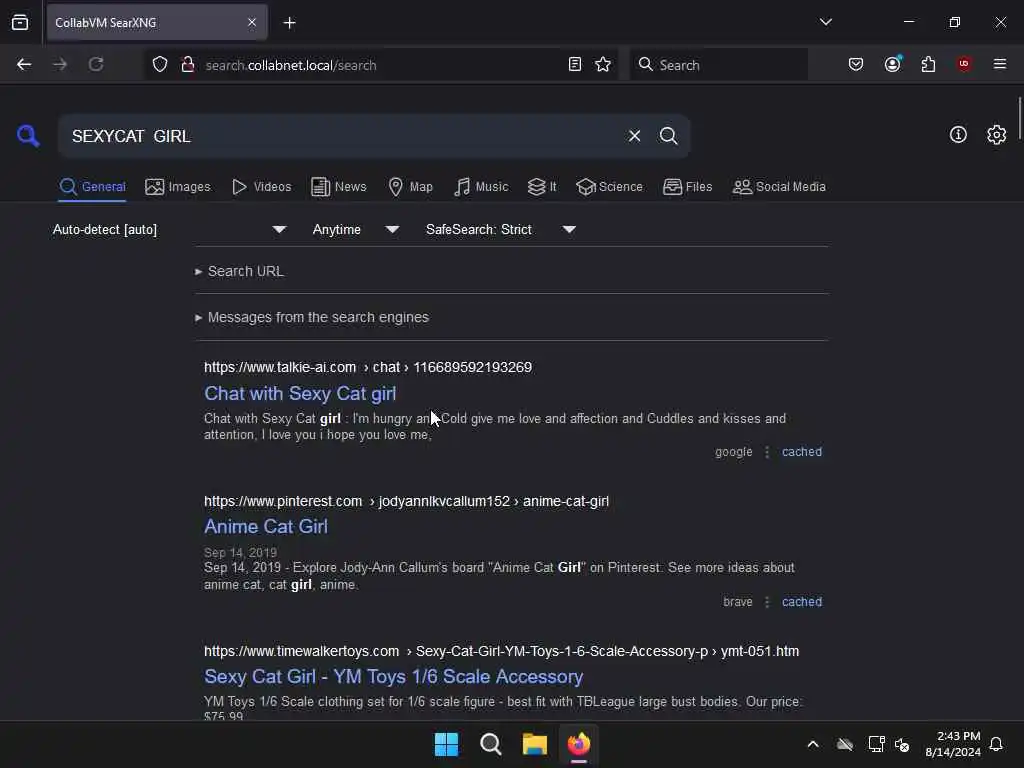
Task: Open cached link for brave result
Action: click(x=802, y=602)
